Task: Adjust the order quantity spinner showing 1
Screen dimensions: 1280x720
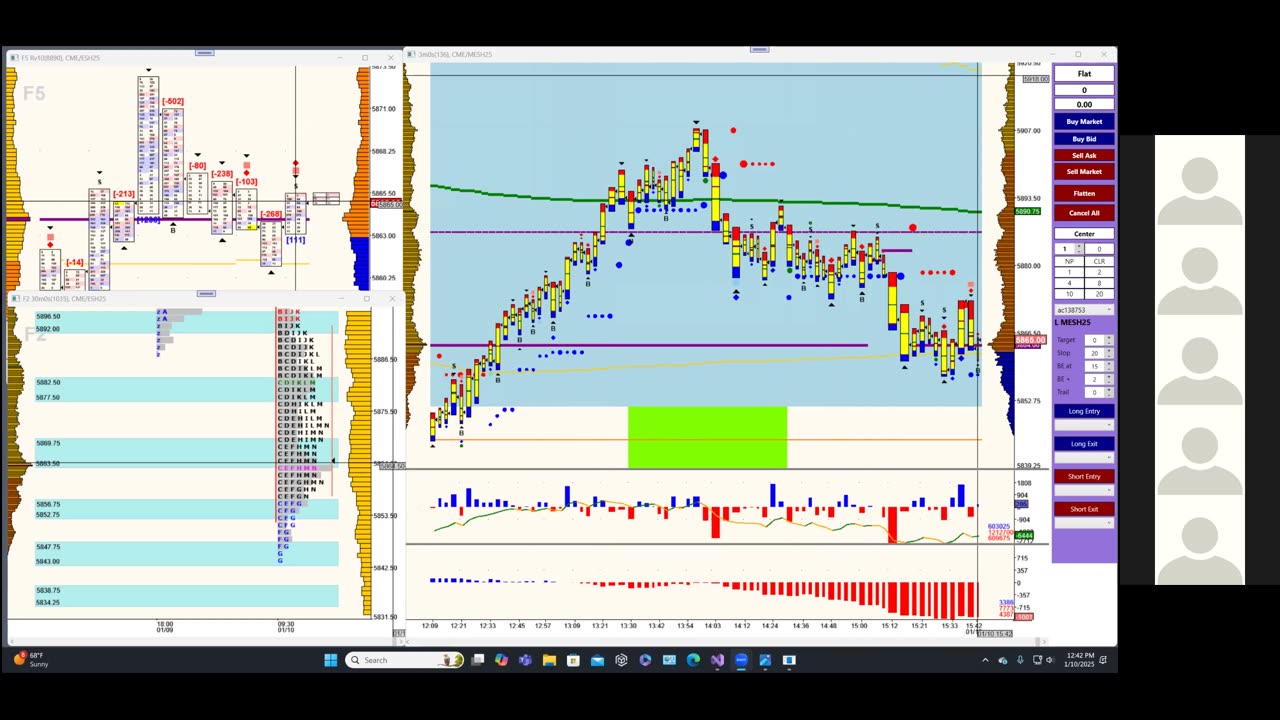Action: pyautogui.click(x=1079, y=249)
